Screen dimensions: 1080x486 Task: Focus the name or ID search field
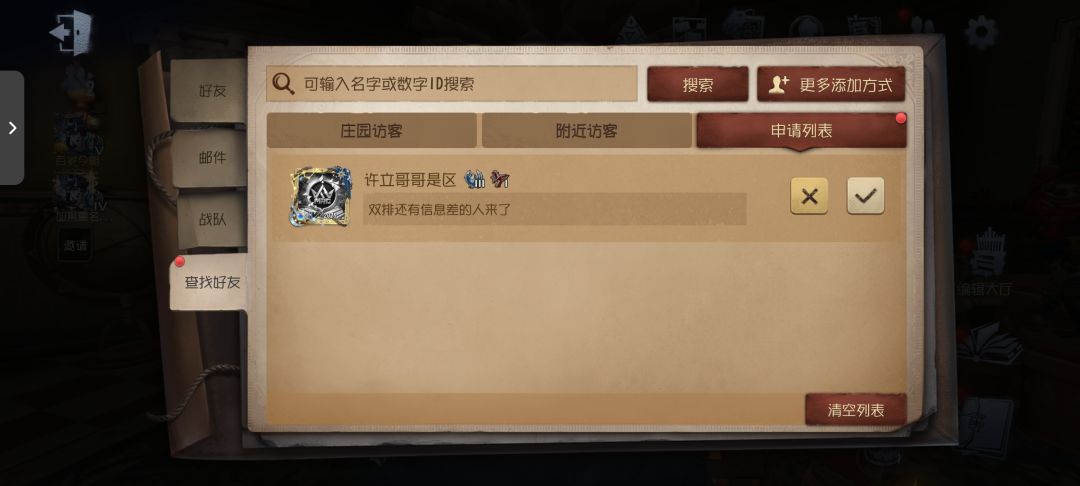pyautogui.click(x=452, y=84)
